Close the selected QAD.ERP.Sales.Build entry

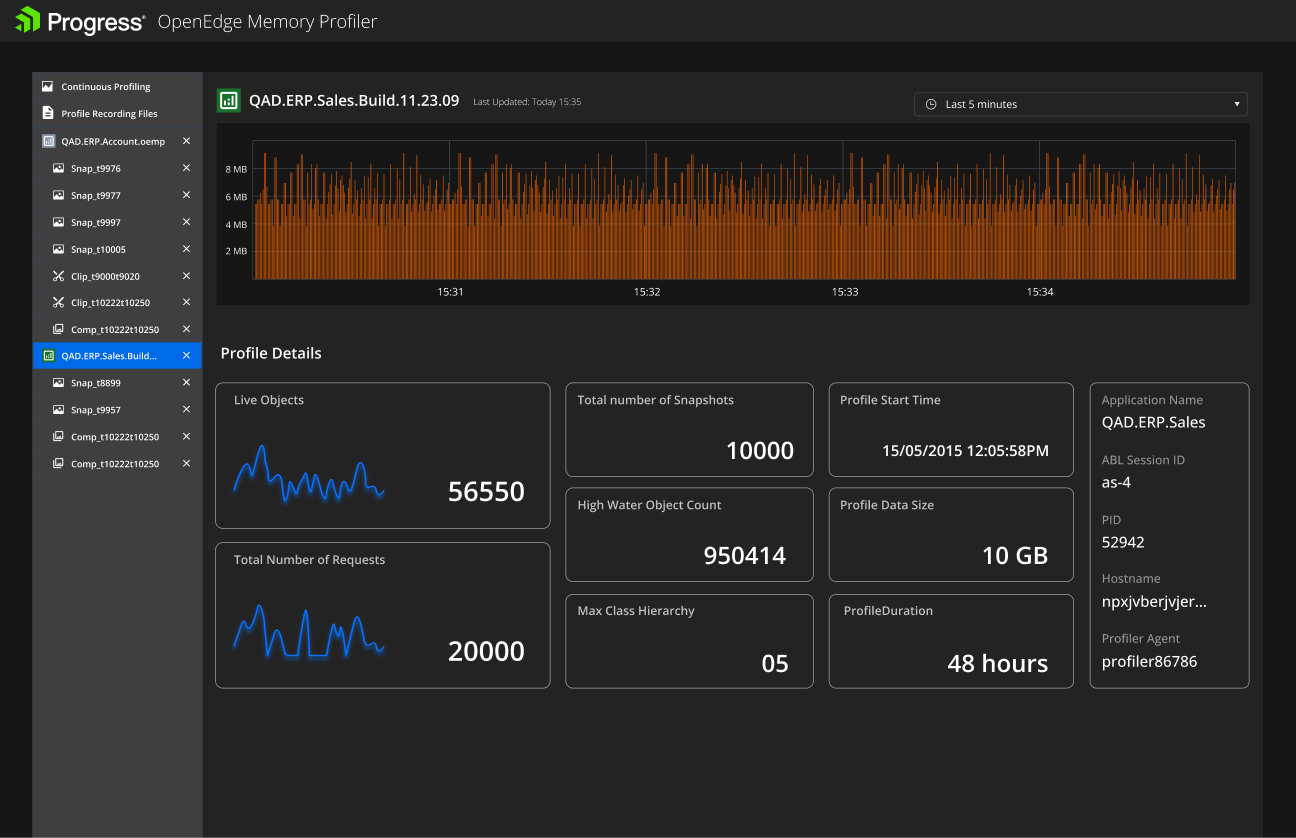[x=186, y=355]
